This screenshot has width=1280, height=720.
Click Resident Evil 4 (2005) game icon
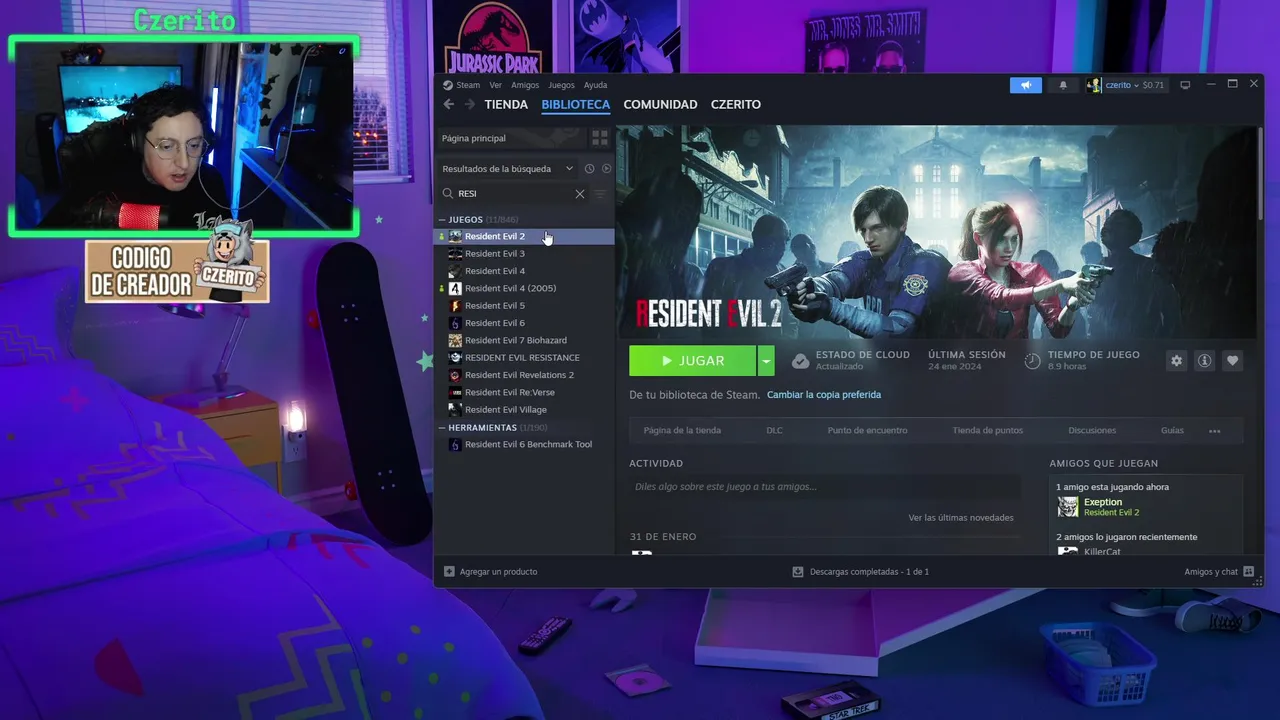pos(455,288)
